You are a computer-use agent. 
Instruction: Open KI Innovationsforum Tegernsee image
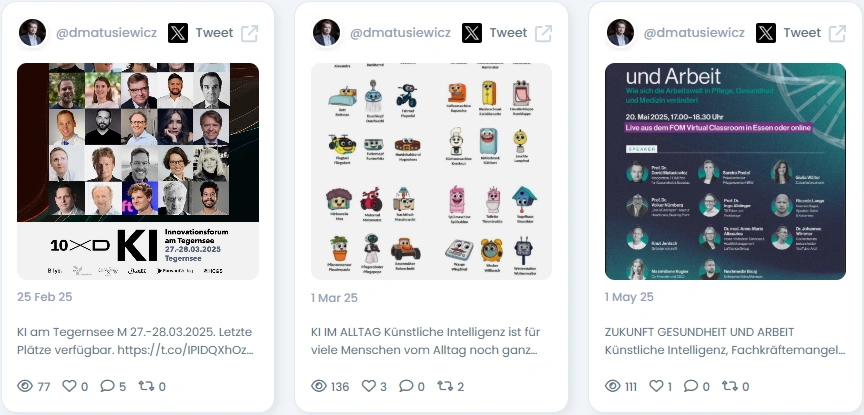click(138, 171)
